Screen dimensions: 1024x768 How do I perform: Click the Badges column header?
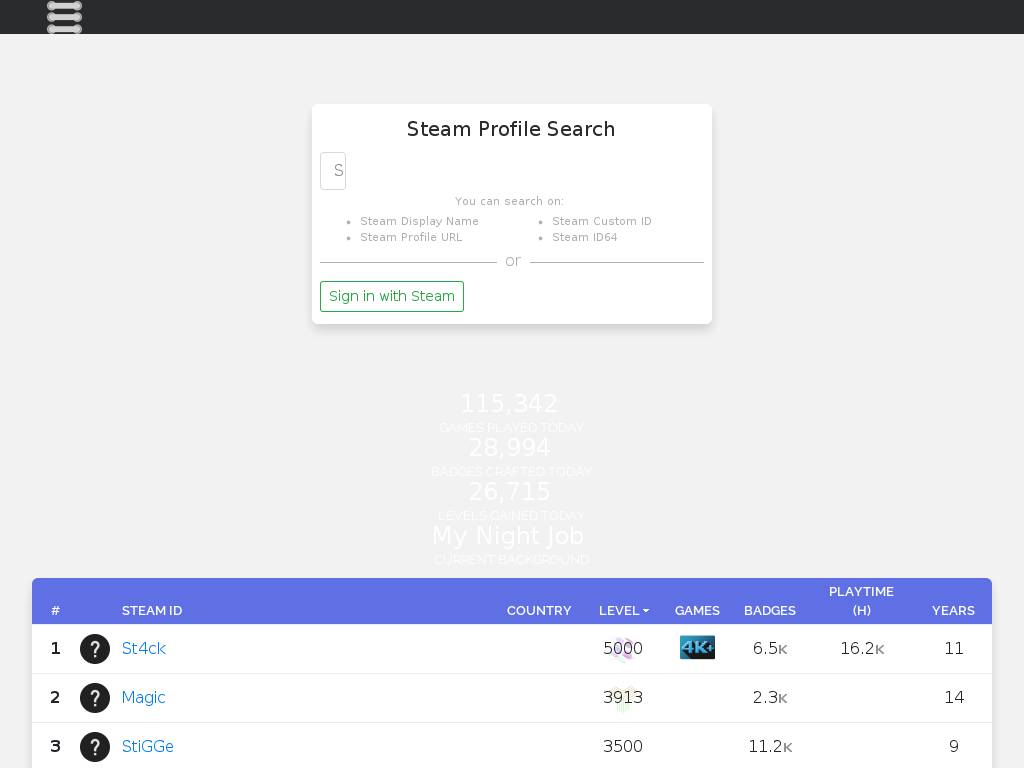[770, 610]
